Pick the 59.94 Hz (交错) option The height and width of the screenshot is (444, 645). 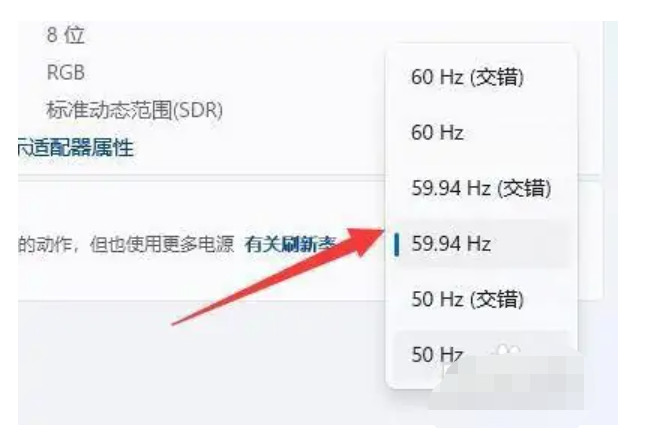(x=481, y=188)
